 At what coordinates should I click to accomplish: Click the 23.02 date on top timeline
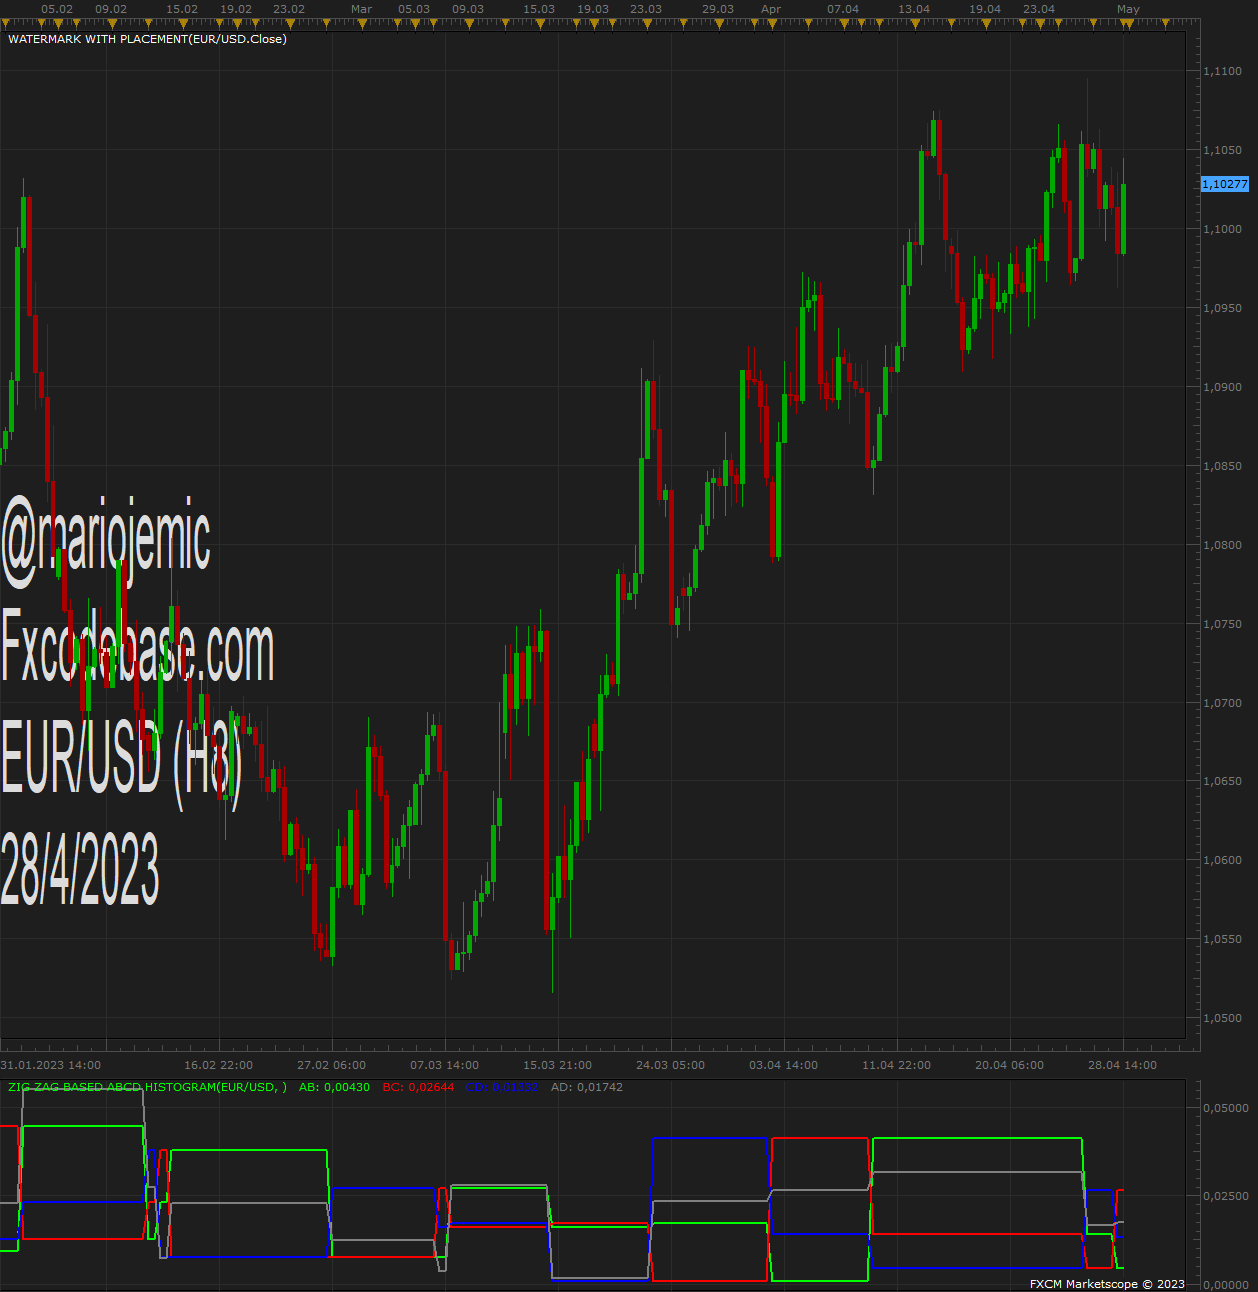tap(289, 9)
